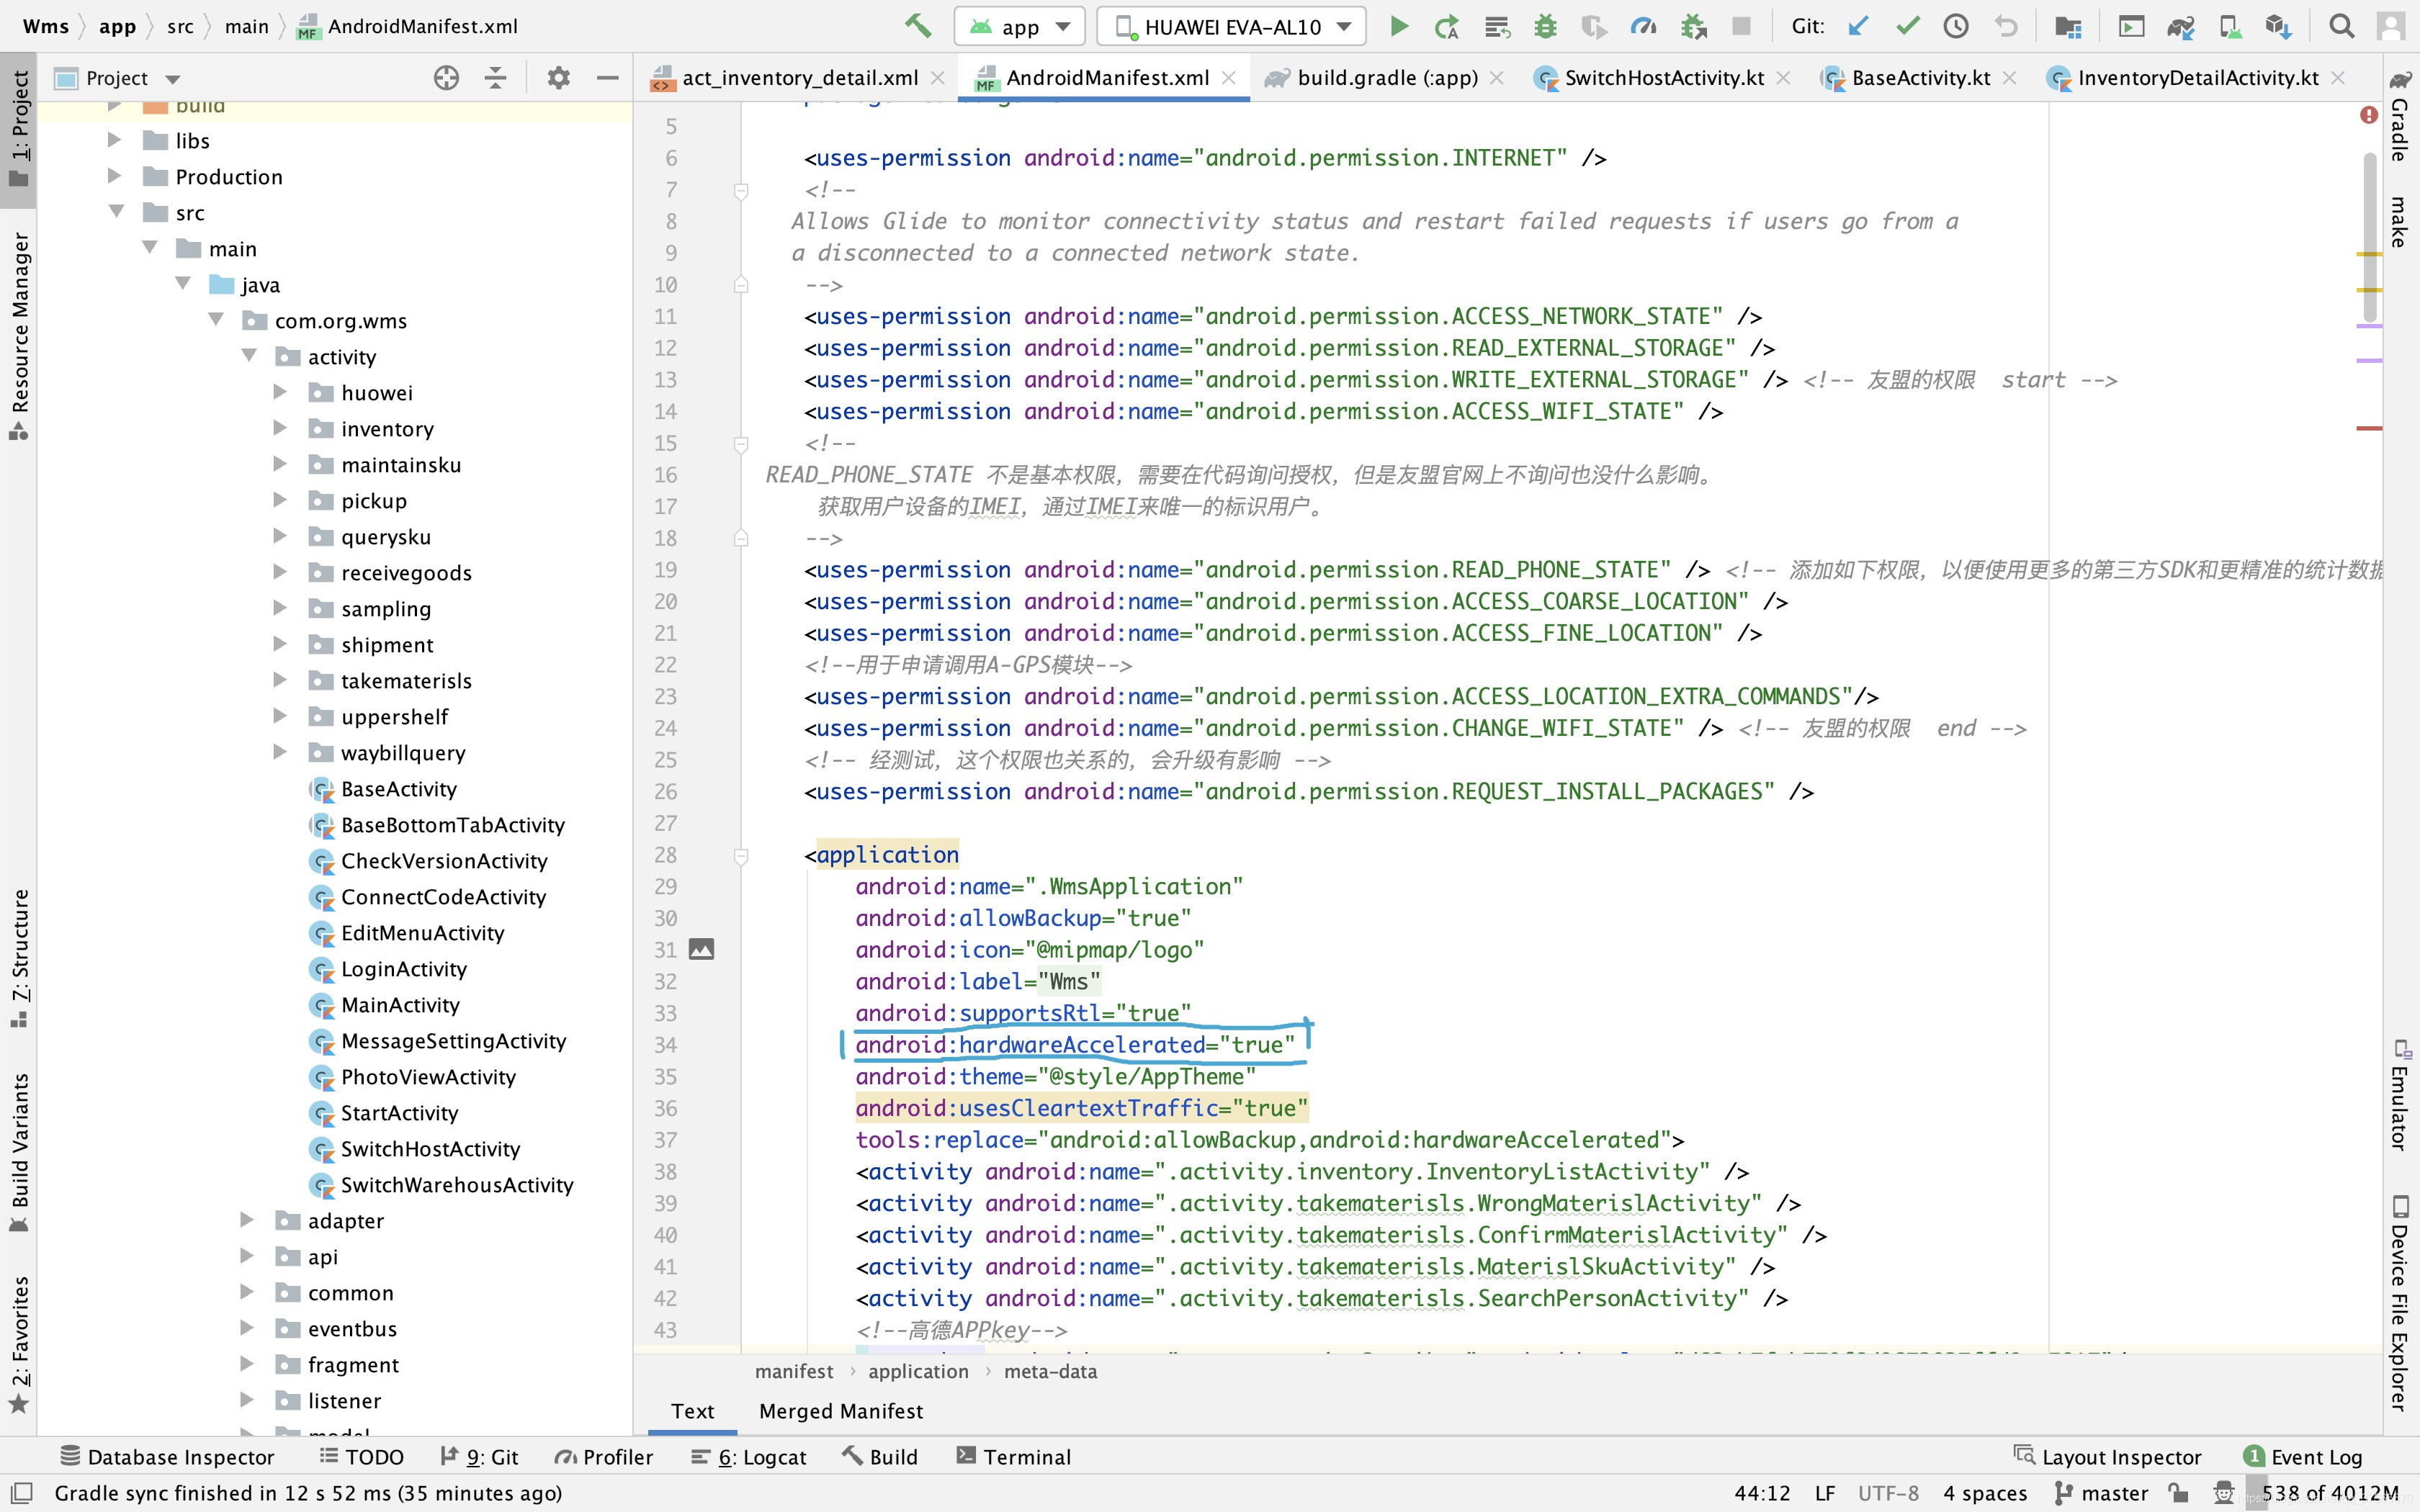Click the Debug app bug icon
2420x1512 pixels.
tap(1545, 26)
